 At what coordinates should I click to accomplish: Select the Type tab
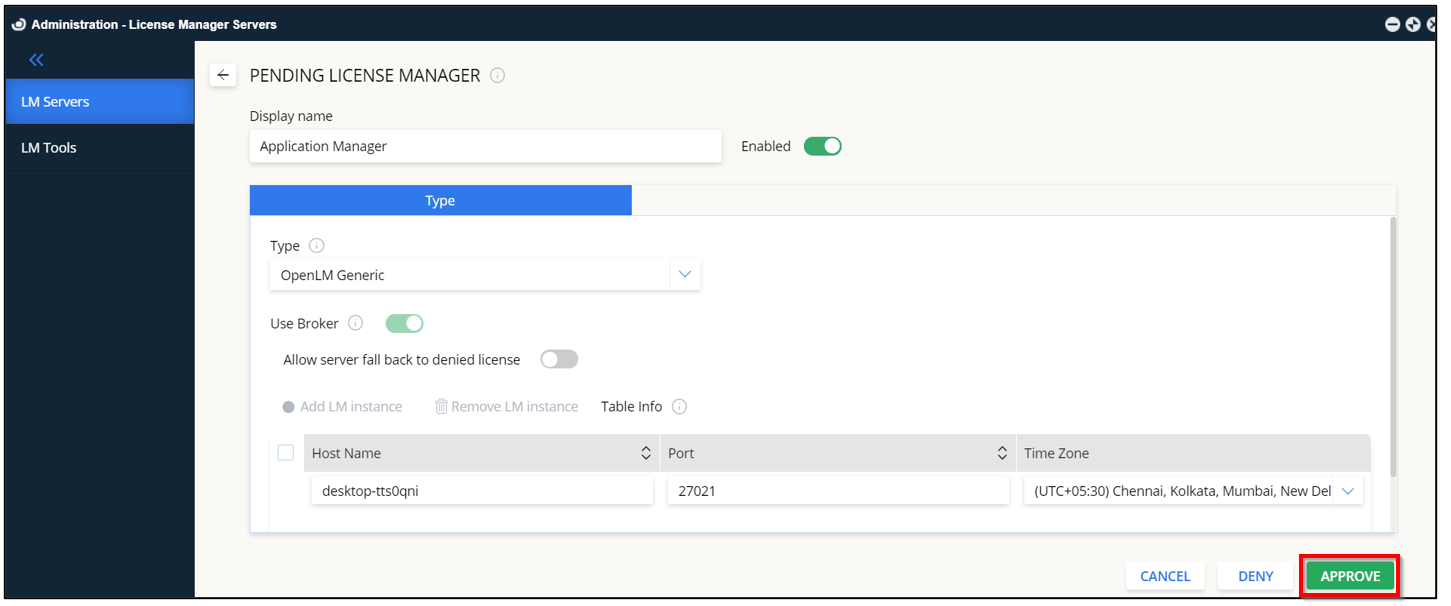click(x=440, y=201)
